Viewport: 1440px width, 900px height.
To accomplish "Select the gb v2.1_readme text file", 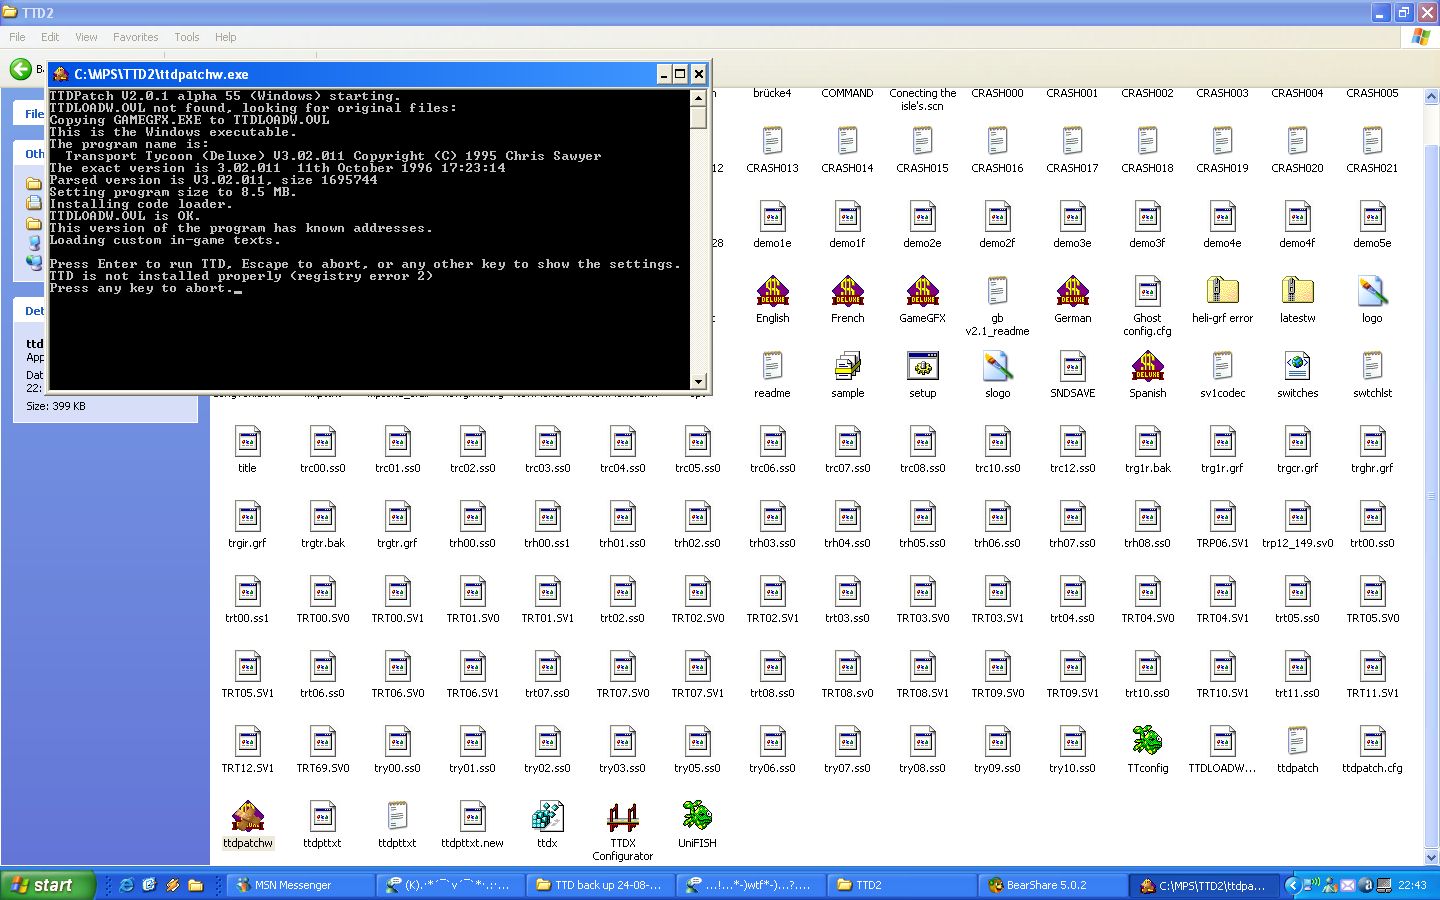I will click(997, 291).
